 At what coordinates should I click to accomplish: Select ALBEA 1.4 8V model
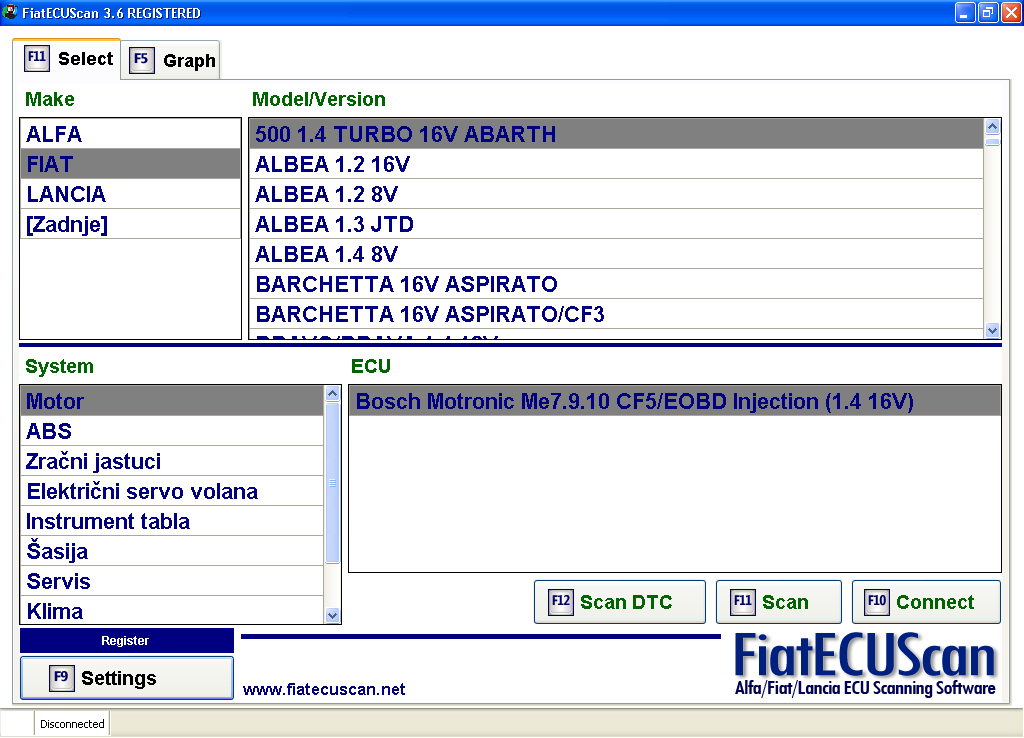[x=616, y=254]
